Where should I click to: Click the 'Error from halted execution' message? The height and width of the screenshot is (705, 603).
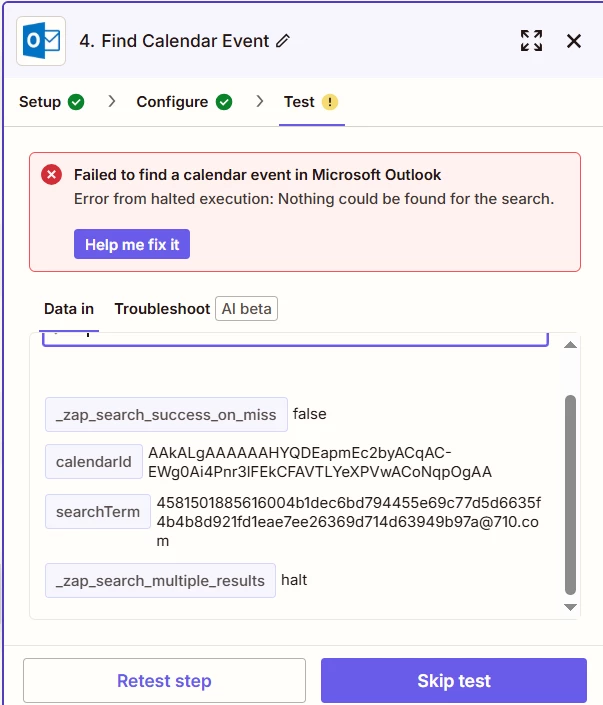314,199
